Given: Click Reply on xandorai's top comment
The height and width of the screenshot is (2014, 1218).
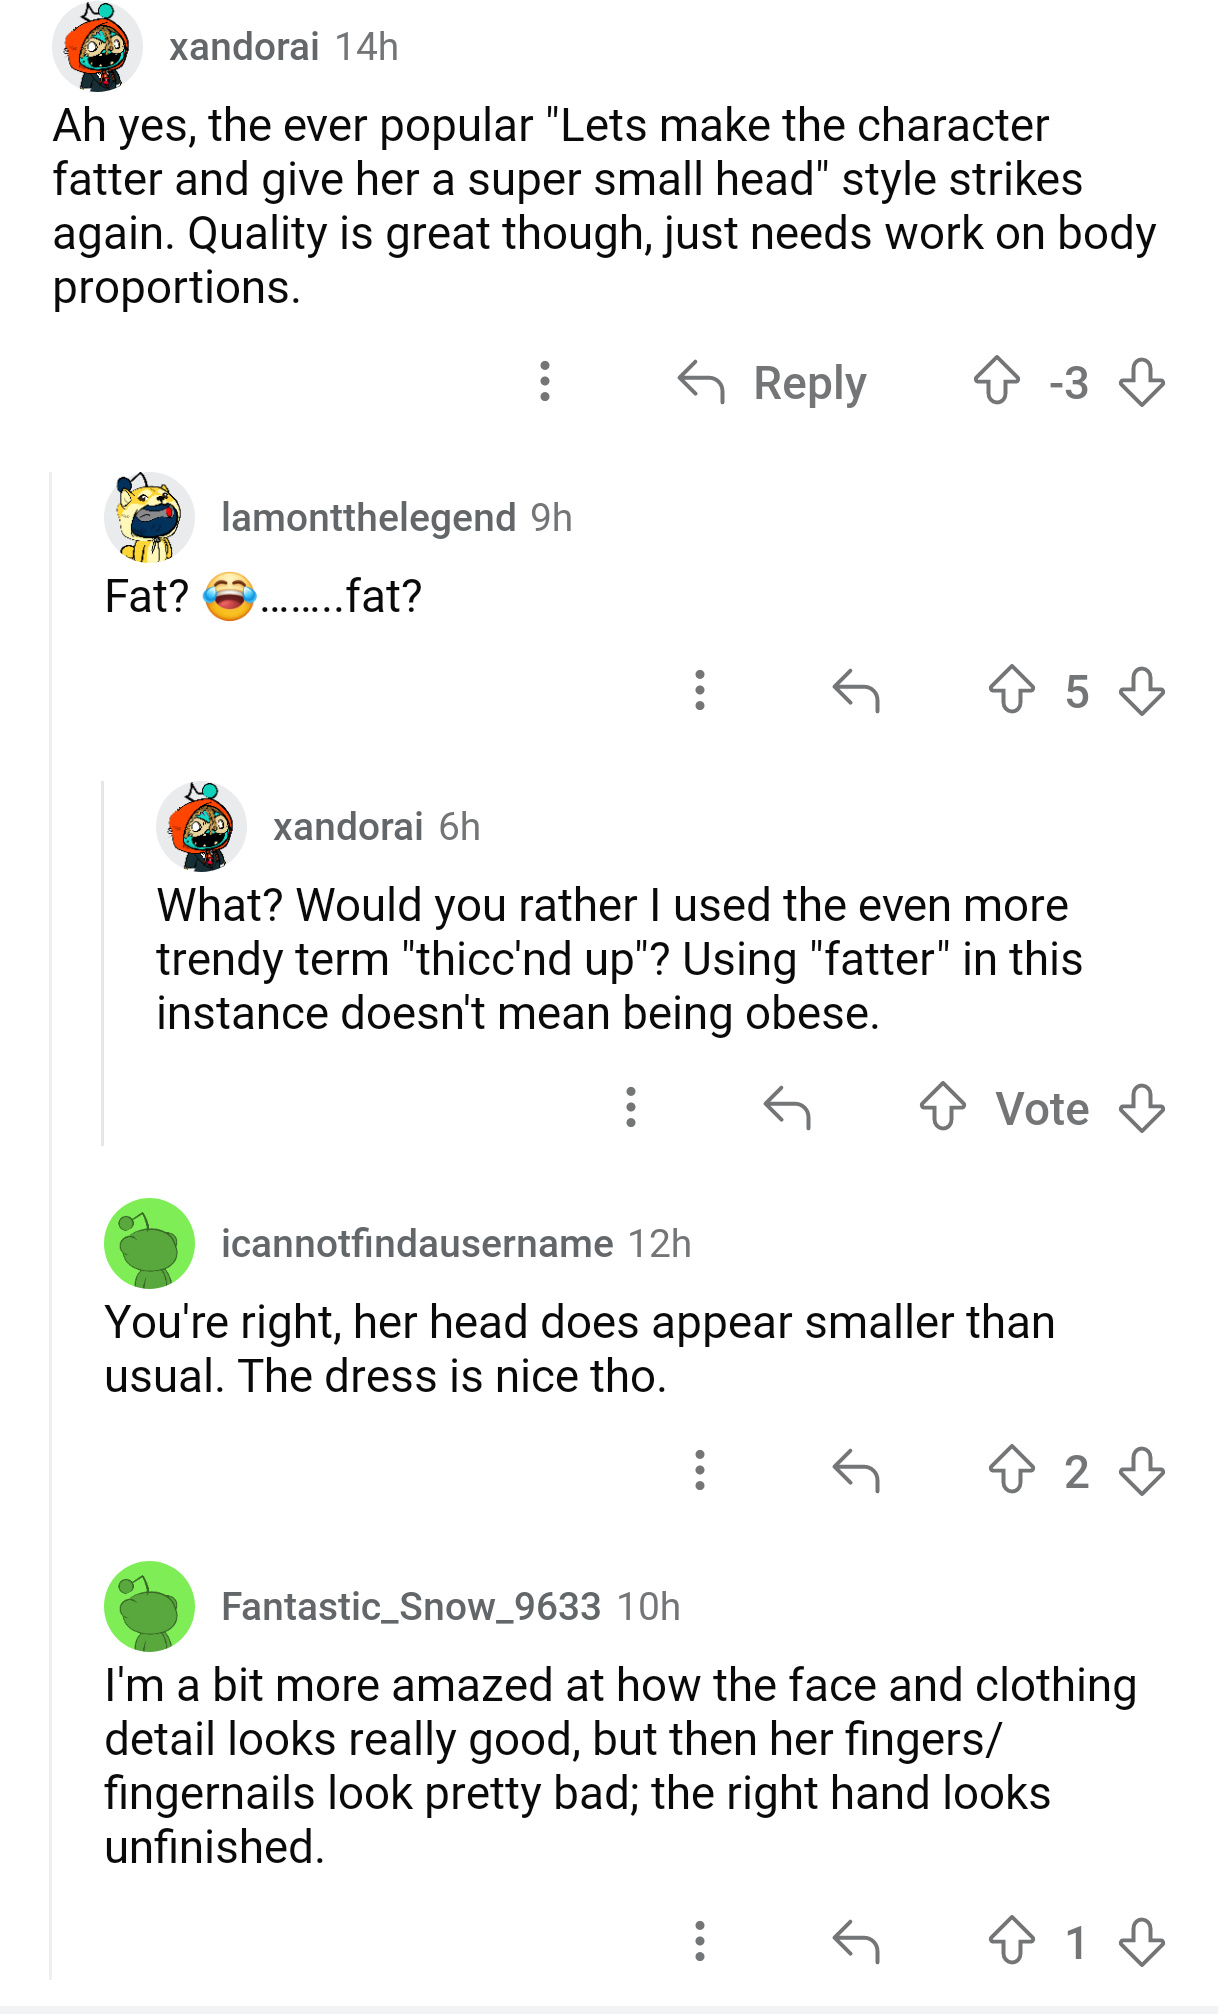Looking at the screenshot, I should click(772, 383).
